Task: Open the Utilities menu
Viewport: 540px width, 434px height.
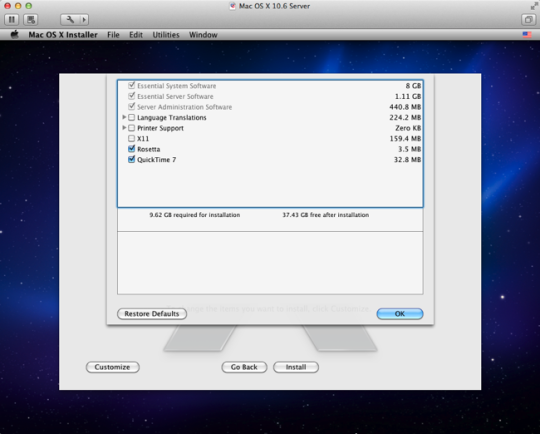Action: tap(166, 35)
